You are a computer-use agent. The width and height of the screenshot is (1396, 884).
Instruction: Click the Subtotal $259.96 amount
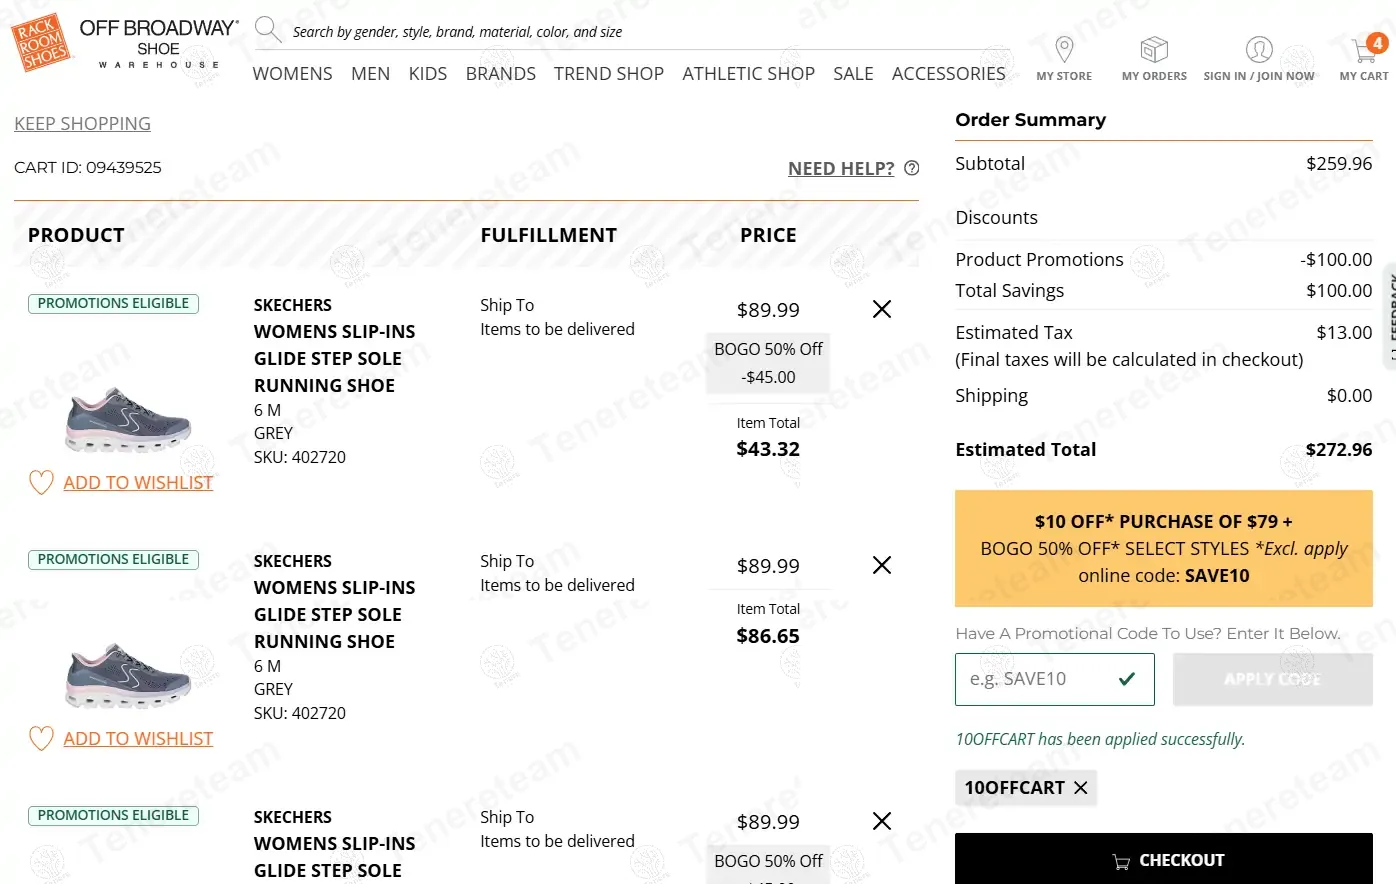point(1339,164)
